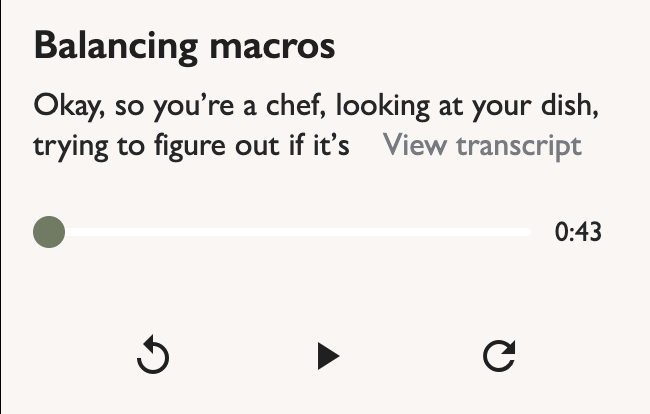Viewport: 650px width, 414px height.
Task: Jump back using the rewind icon
Action: (153, 356)
